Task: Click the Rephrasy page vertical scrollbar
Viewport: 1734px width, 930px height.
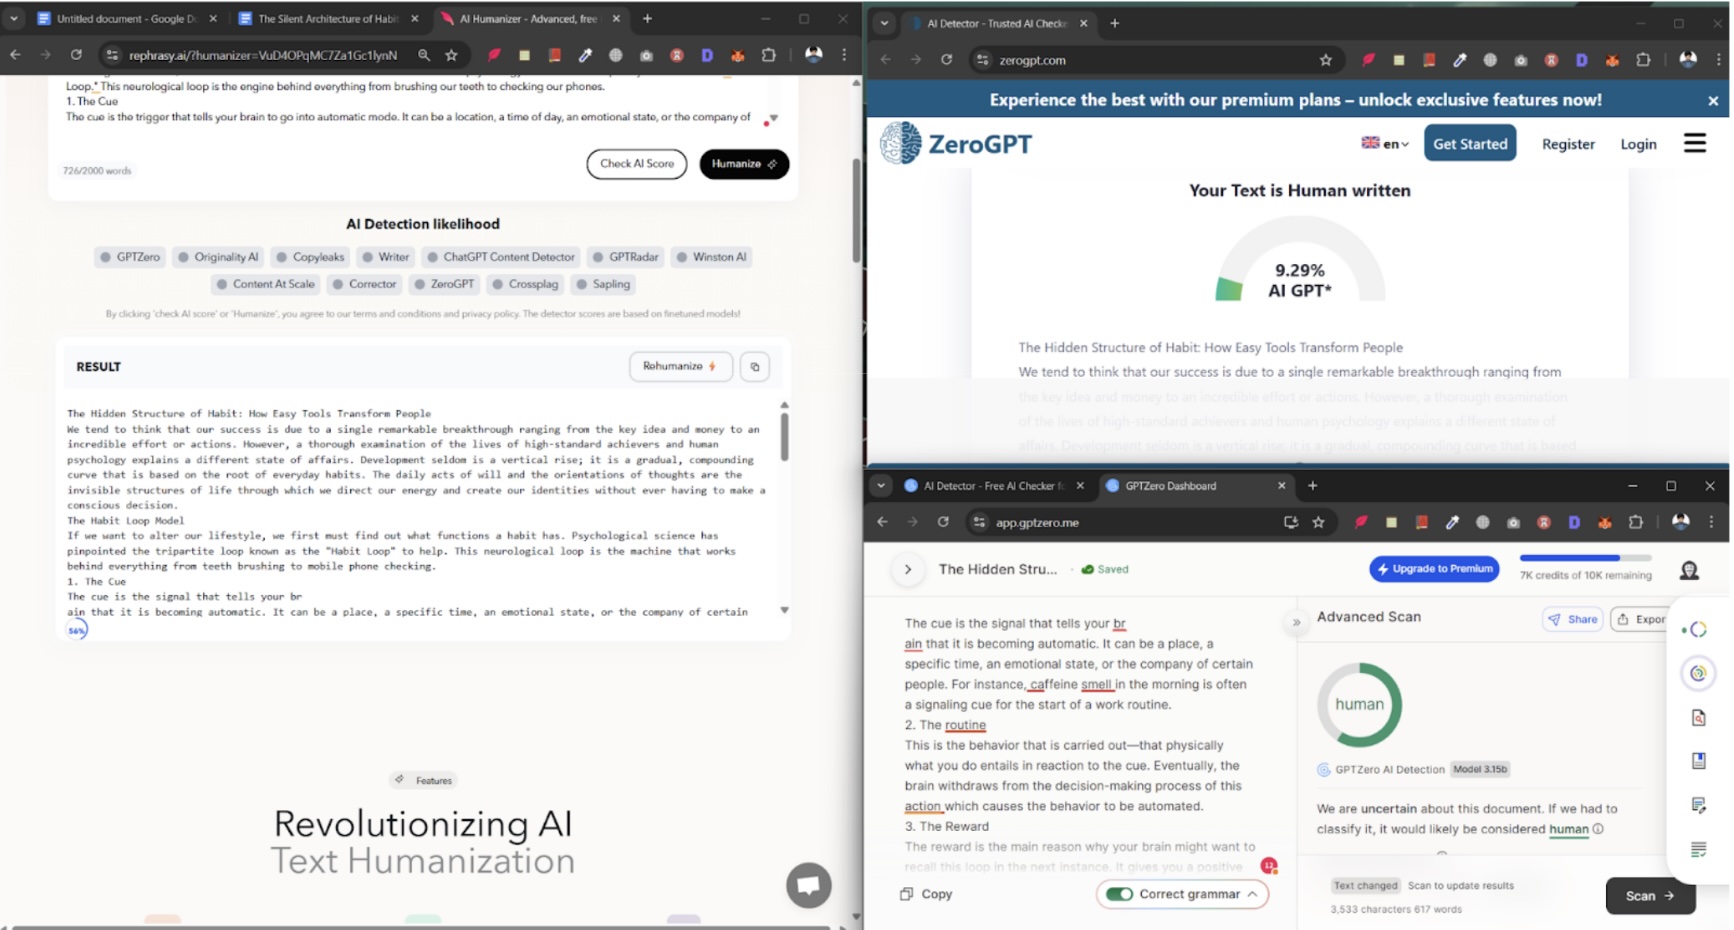Action: point(856,210)
